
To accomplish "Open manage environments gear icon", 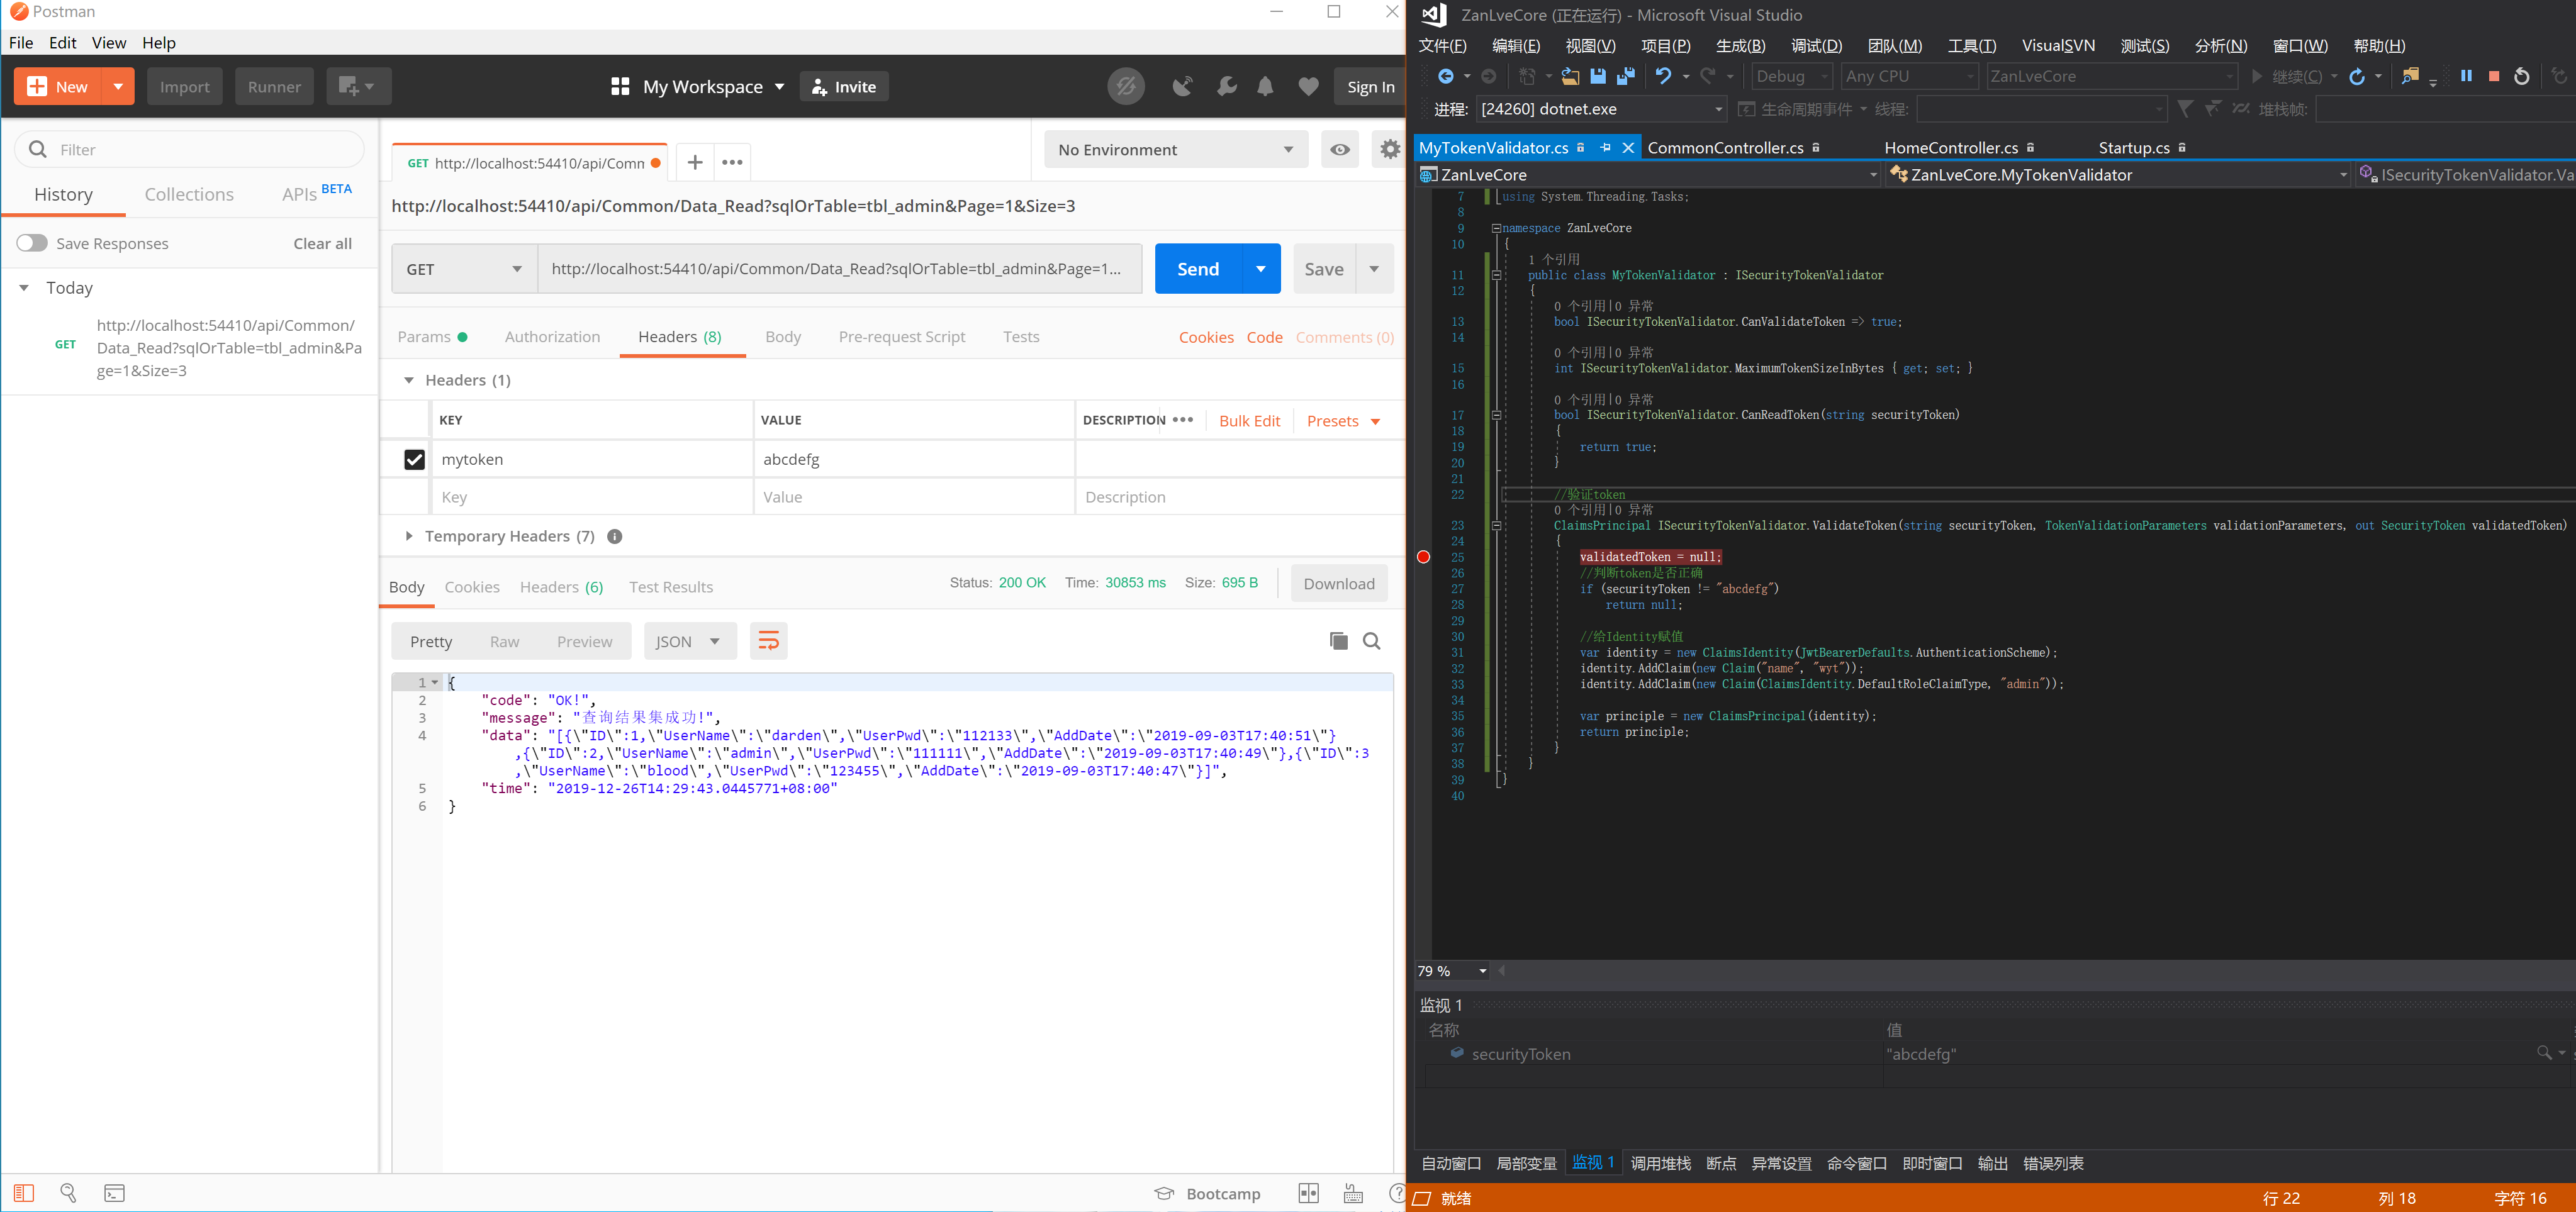I will point(1390,150).
